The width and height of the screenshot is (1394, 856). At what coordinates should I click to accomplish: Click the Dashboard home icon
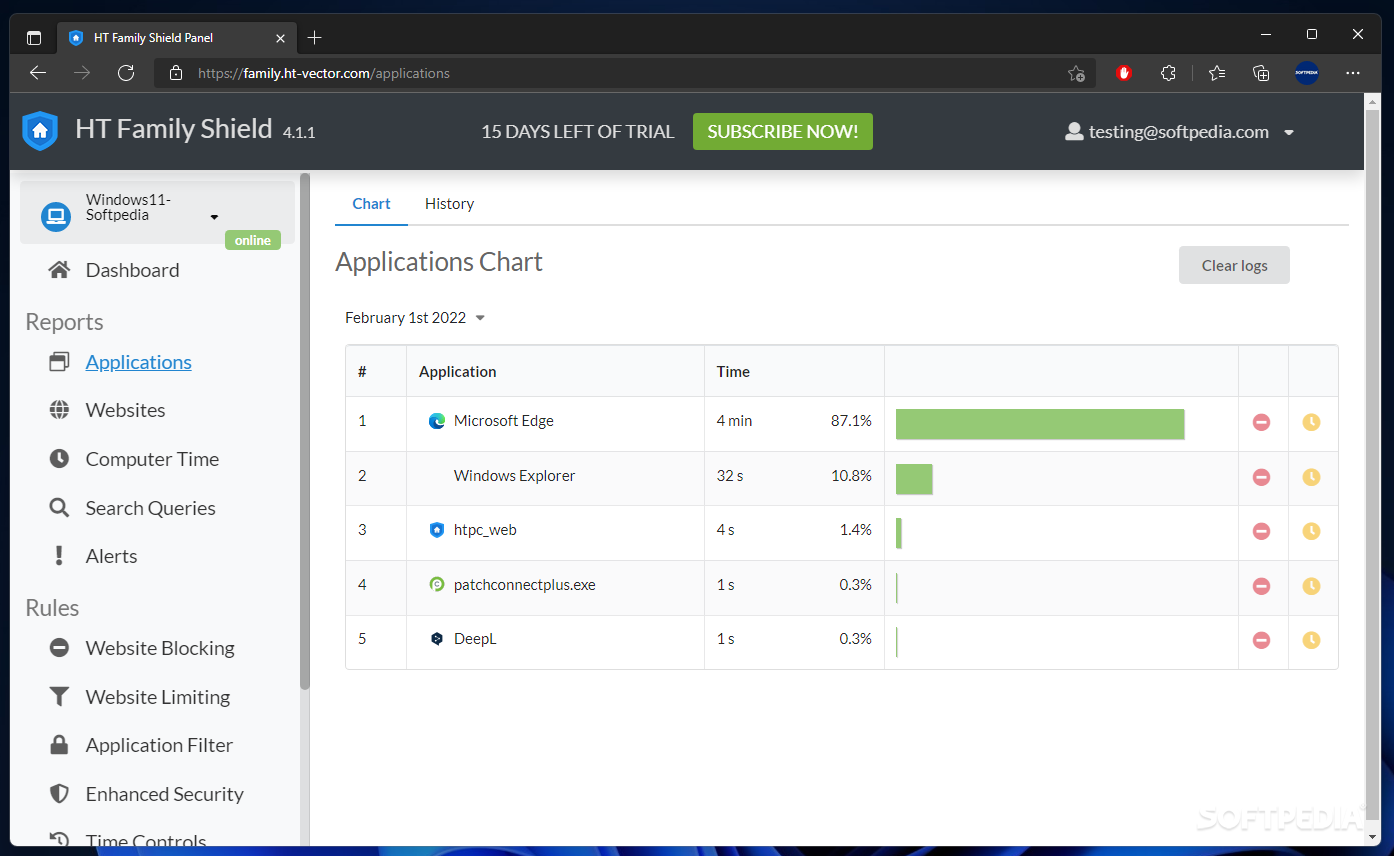pyautogui.click(x=59, y=270)
